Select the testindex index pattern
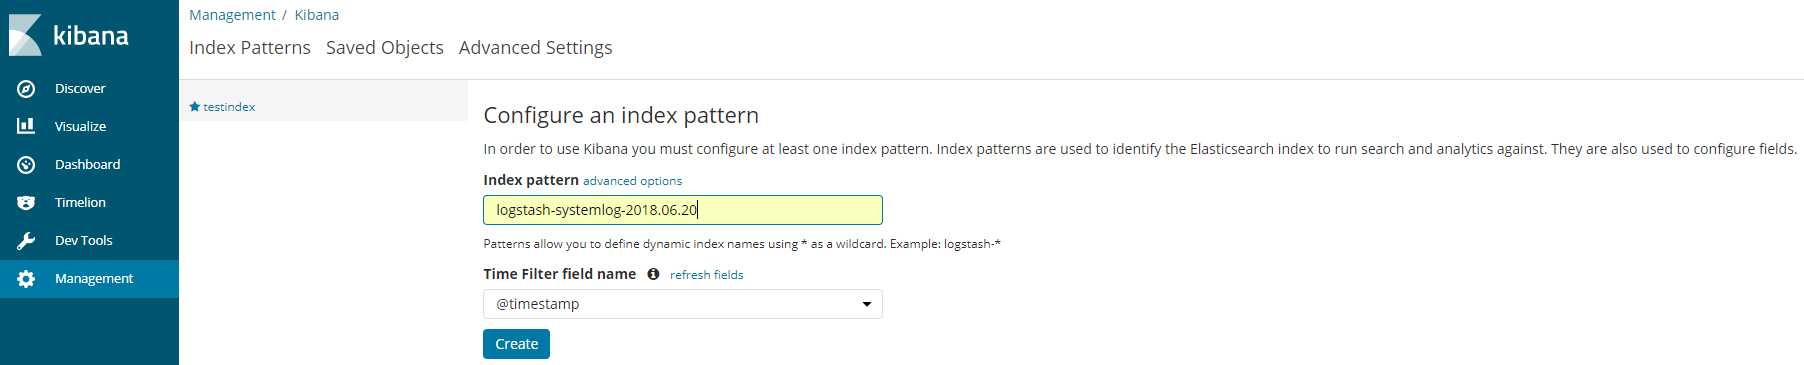Viewport: 1804px width, 365px height. 229,107
